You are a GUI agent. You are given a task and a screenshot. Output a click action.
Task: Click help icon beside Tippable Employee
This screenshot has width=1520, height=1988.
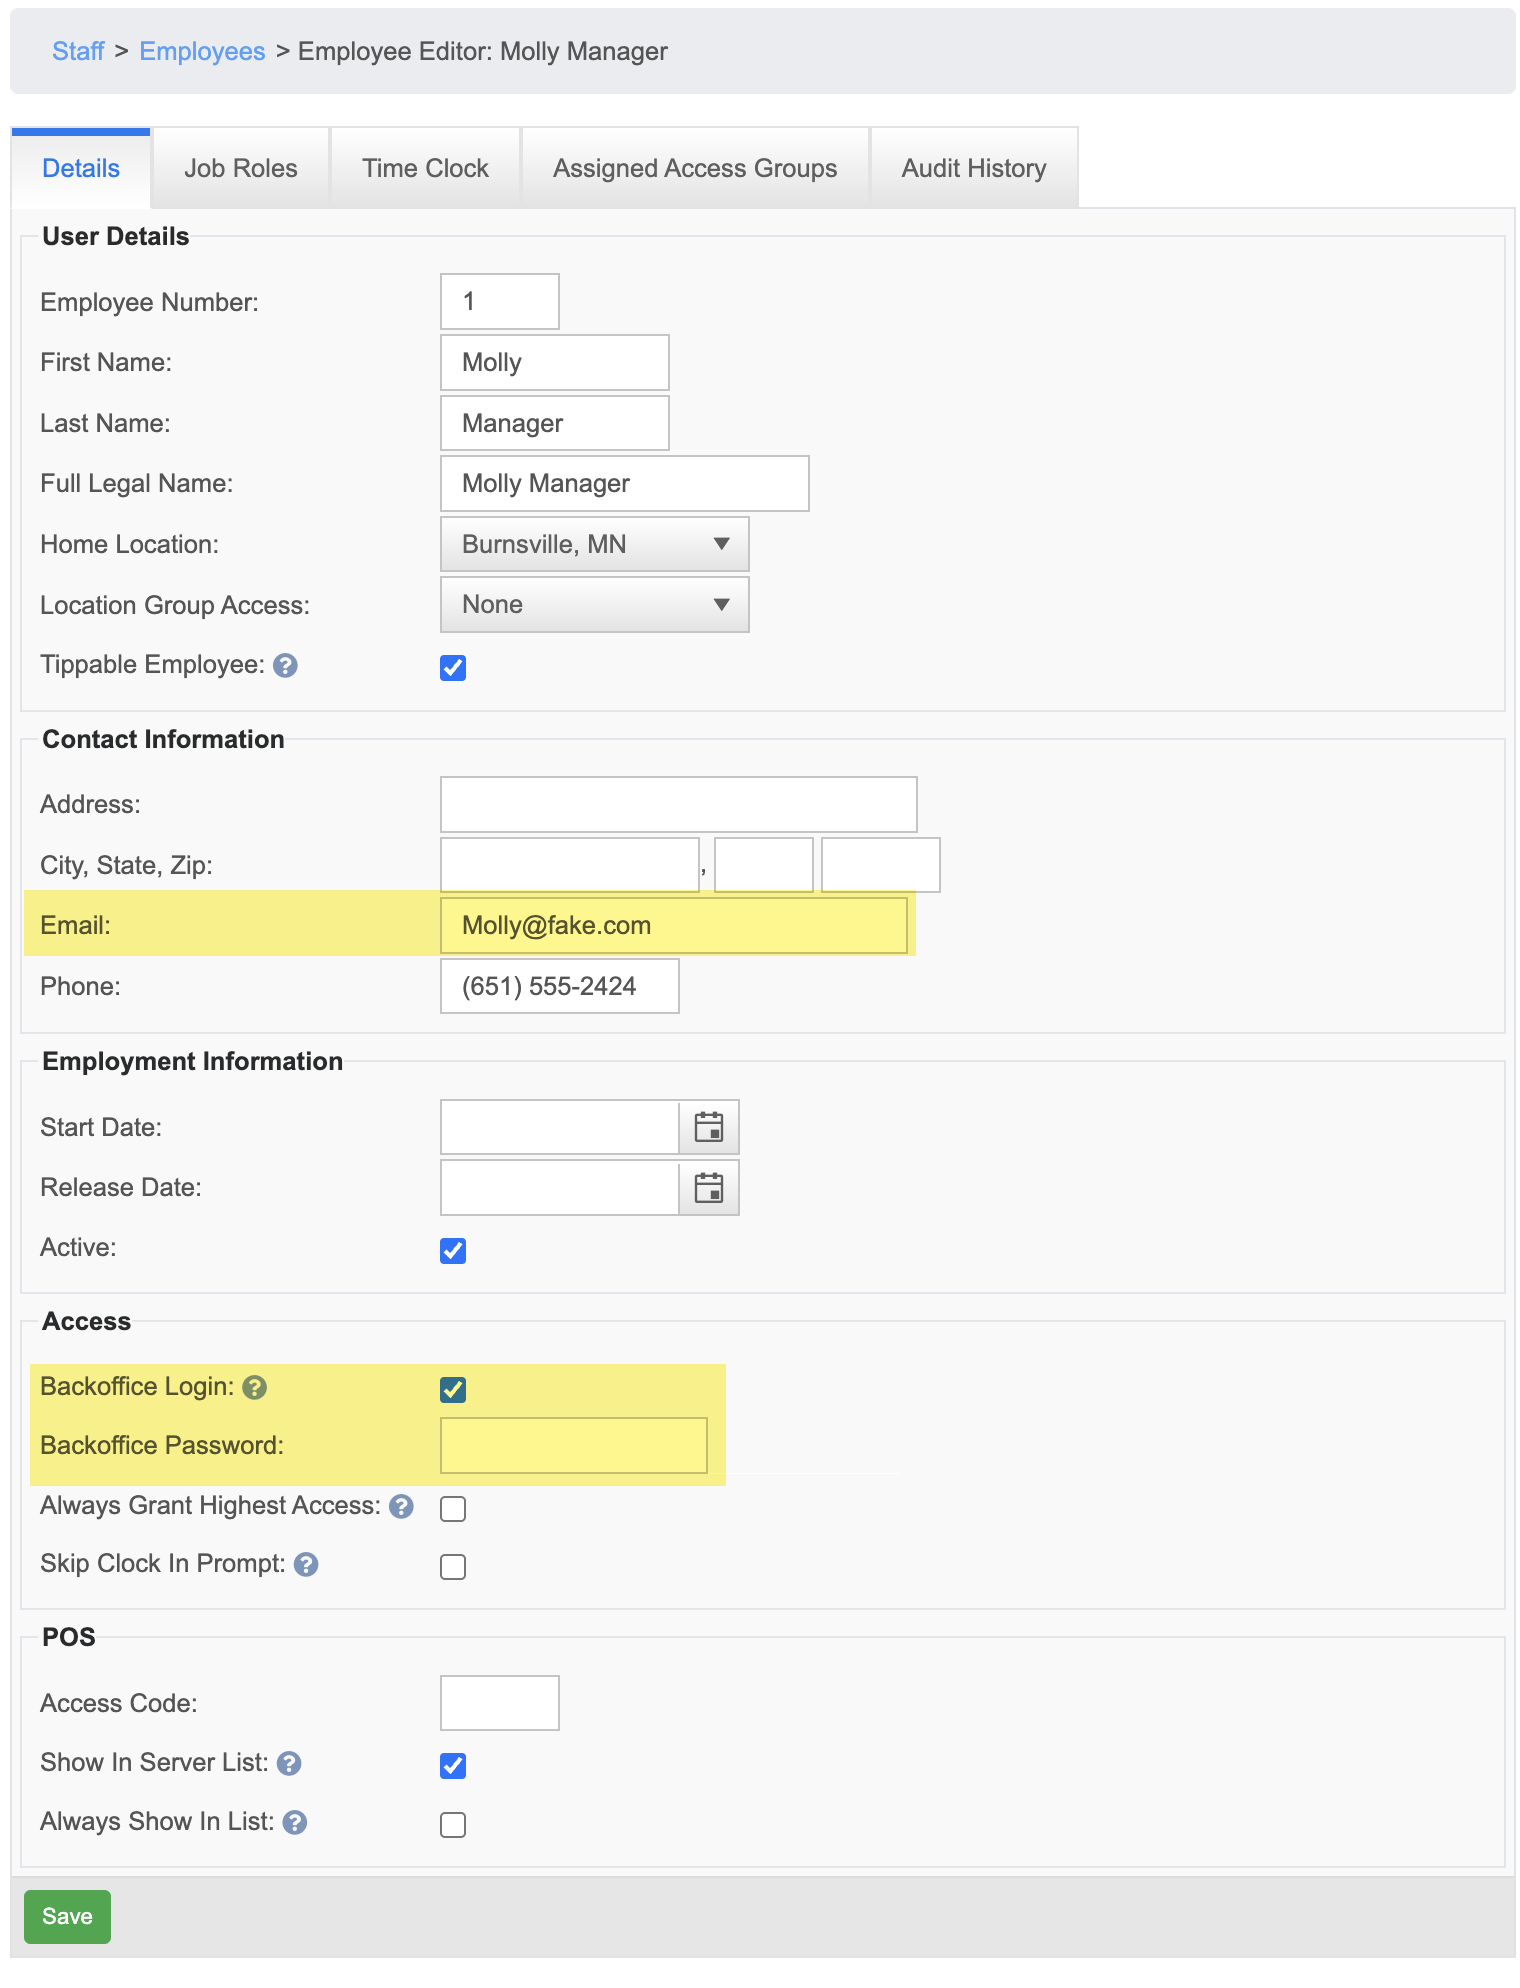click(285, 666)
